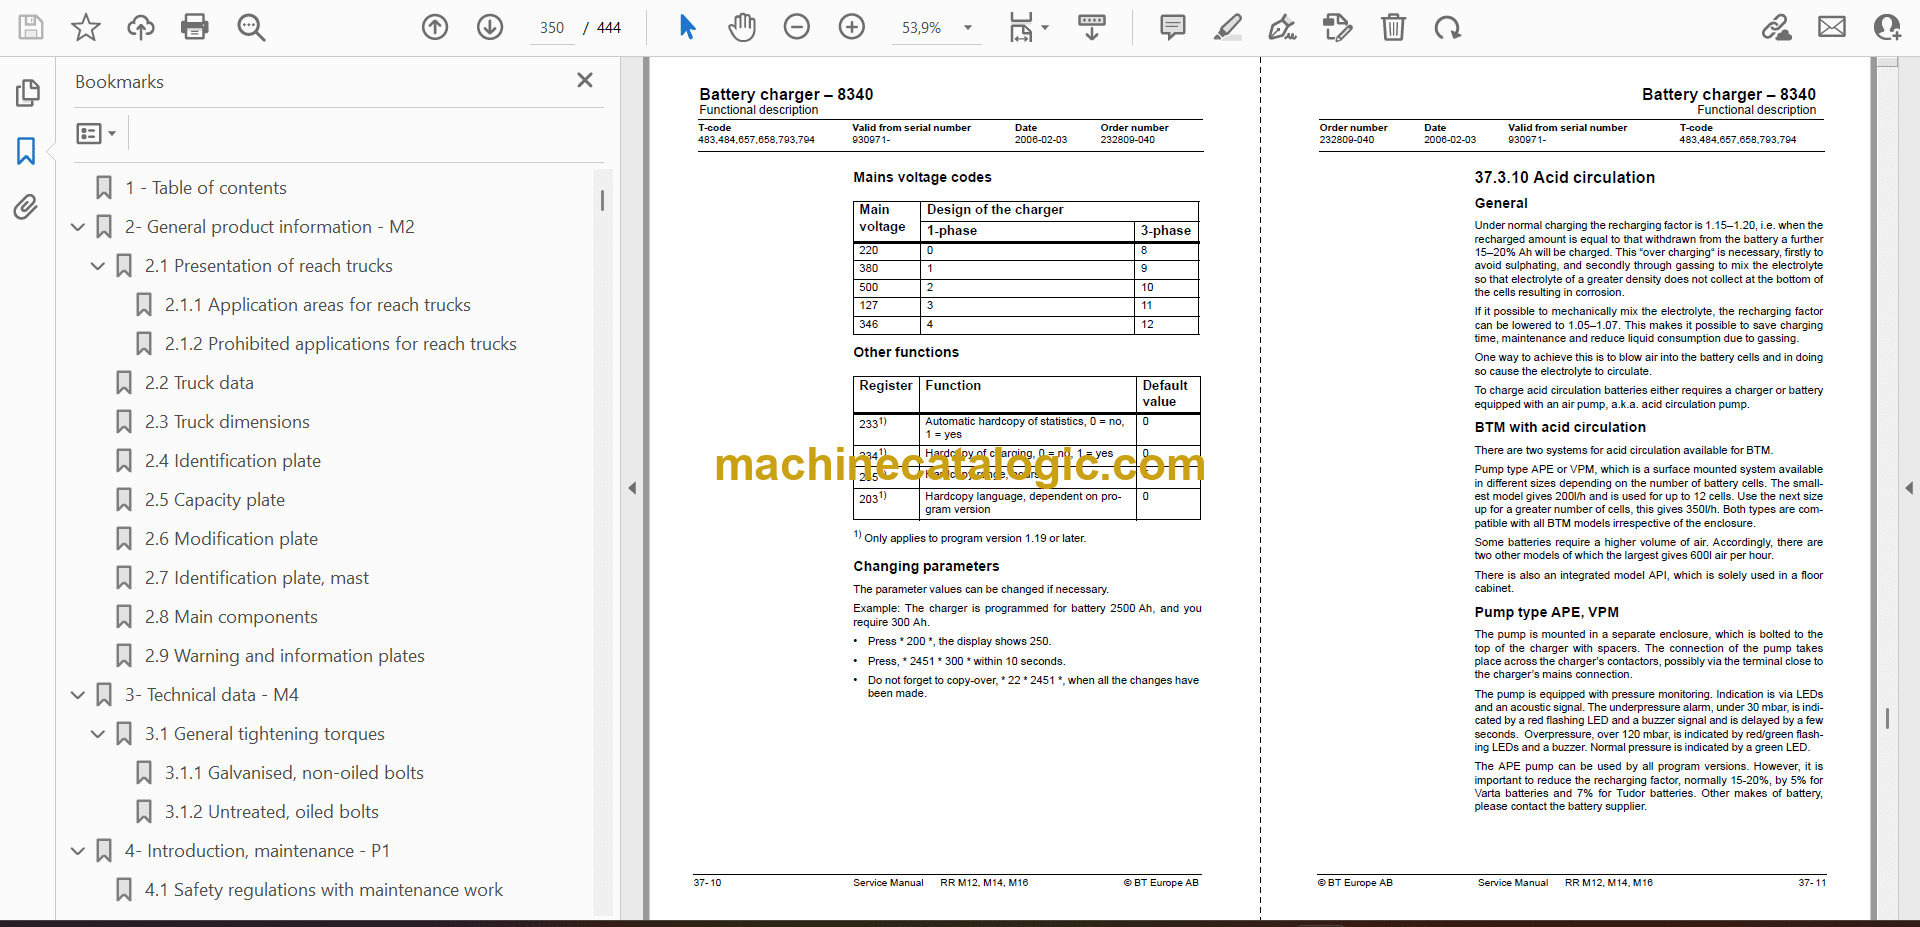1920x927 pixels.
Task: Collapse '3.1 General tightening torques'
Action: coord(98,734)
